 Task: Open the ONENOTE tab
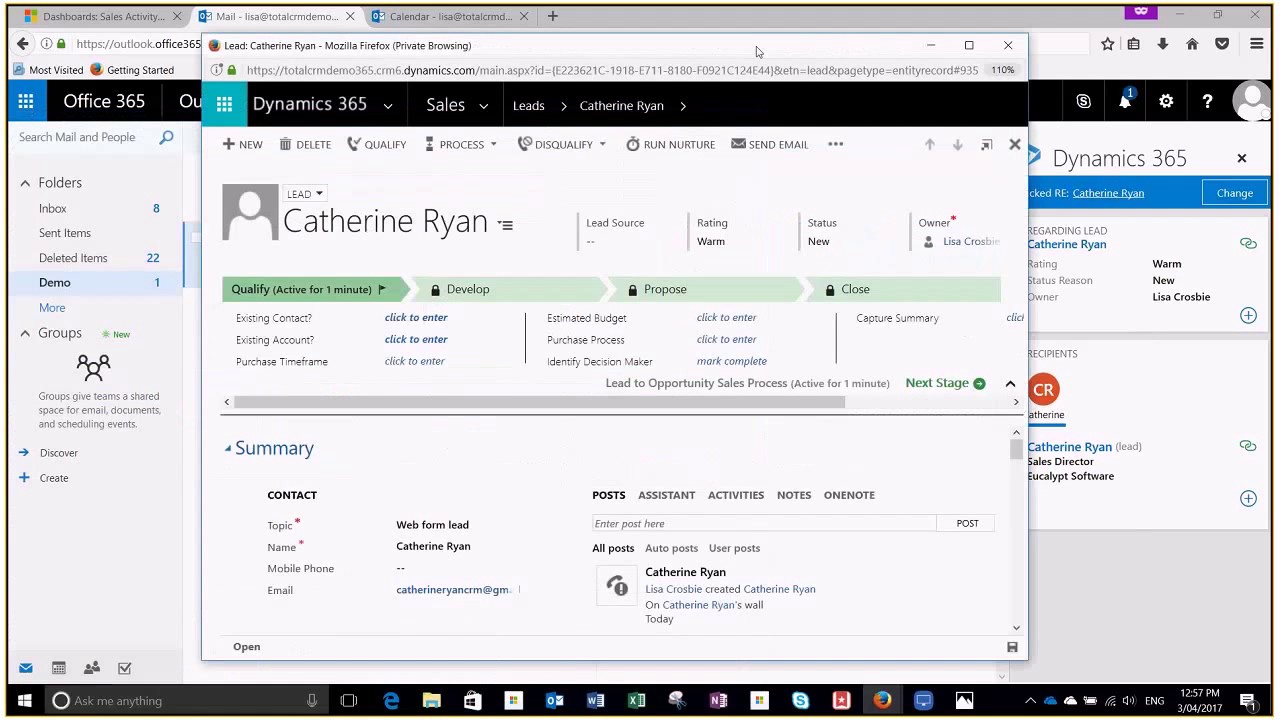(x=848, y=494)
